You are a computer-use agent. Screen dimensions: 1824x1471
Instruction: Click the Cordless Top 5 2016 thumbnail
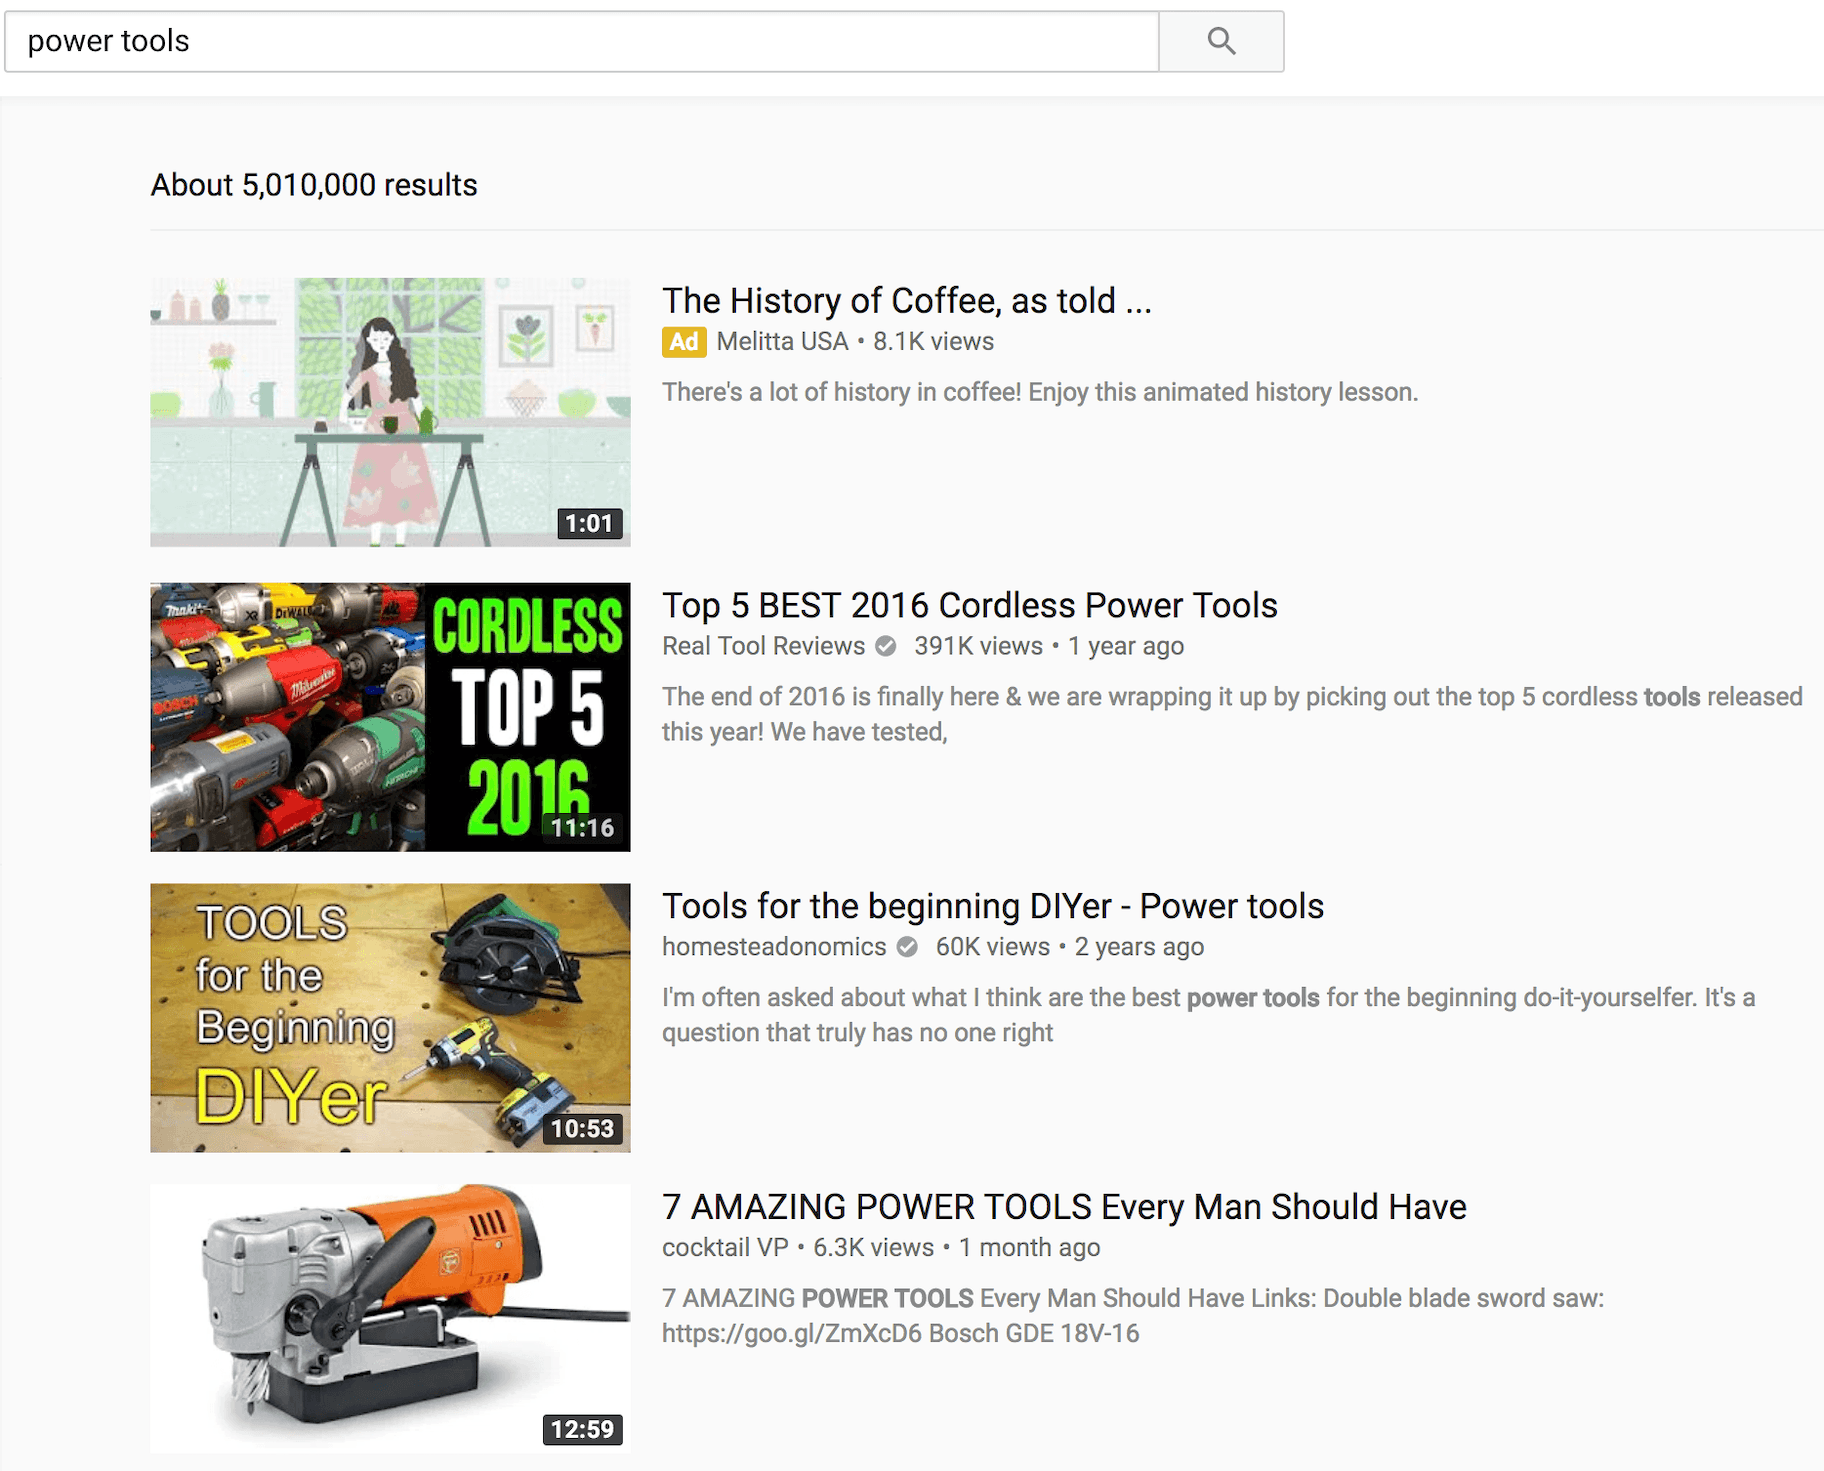[x=390, y=716]
